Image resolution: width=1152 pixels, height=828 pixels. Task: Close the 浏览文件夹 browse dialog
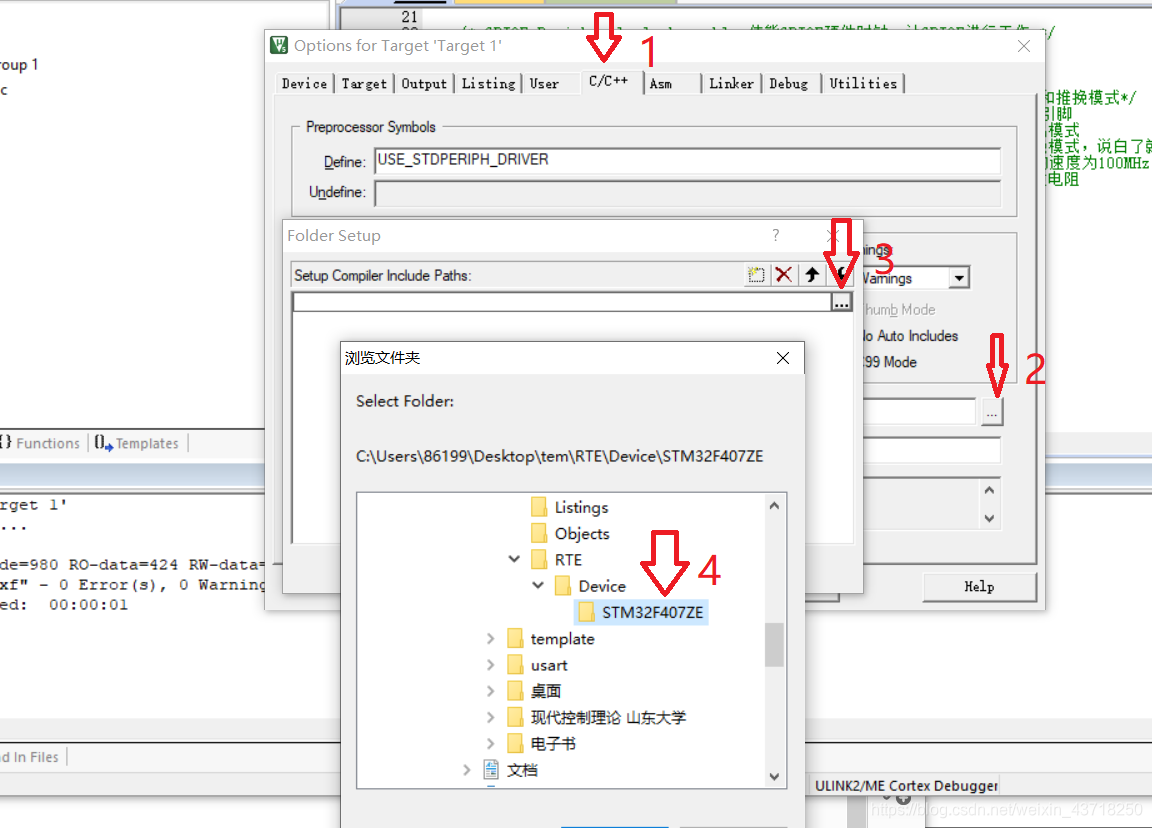(783, 358)
